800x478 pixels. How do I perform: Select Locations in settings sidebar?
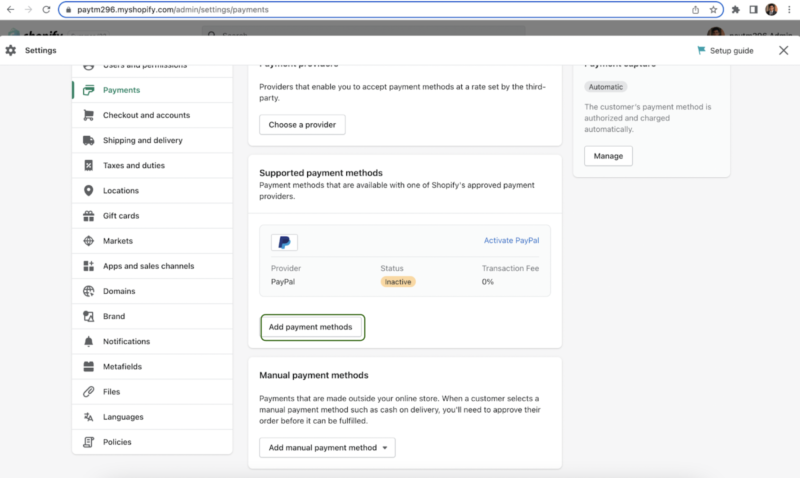152,190
